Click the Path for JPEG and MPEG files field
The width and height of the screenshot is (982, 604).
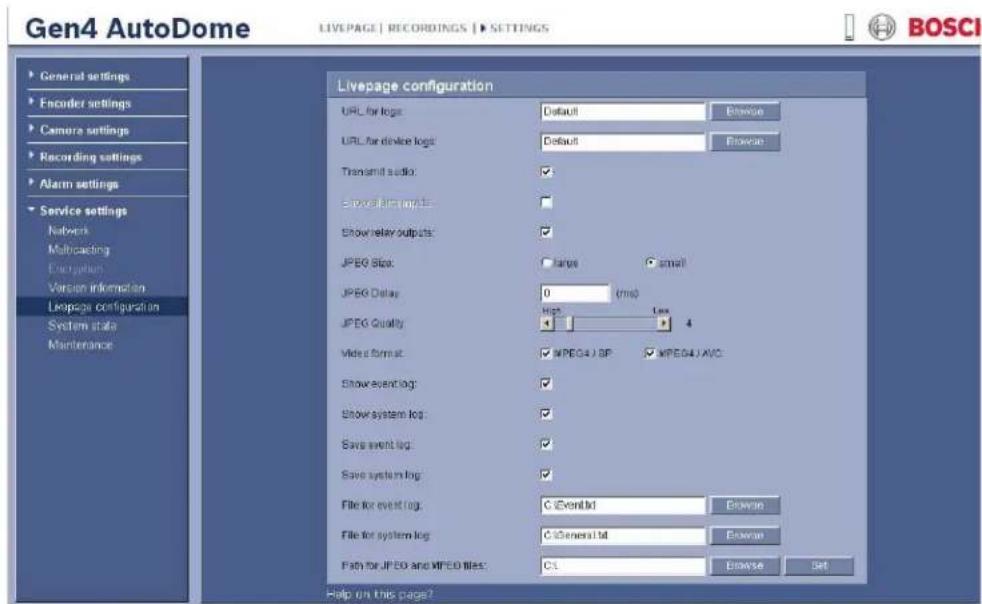pyautogui.click(x=623, y=566)
